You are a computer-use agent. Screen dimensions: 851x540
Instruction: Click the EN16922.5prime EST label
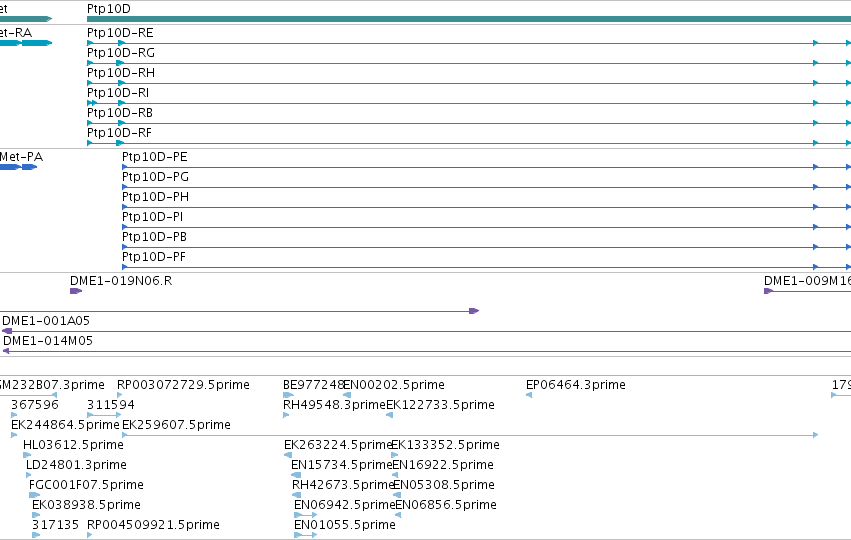443,465
